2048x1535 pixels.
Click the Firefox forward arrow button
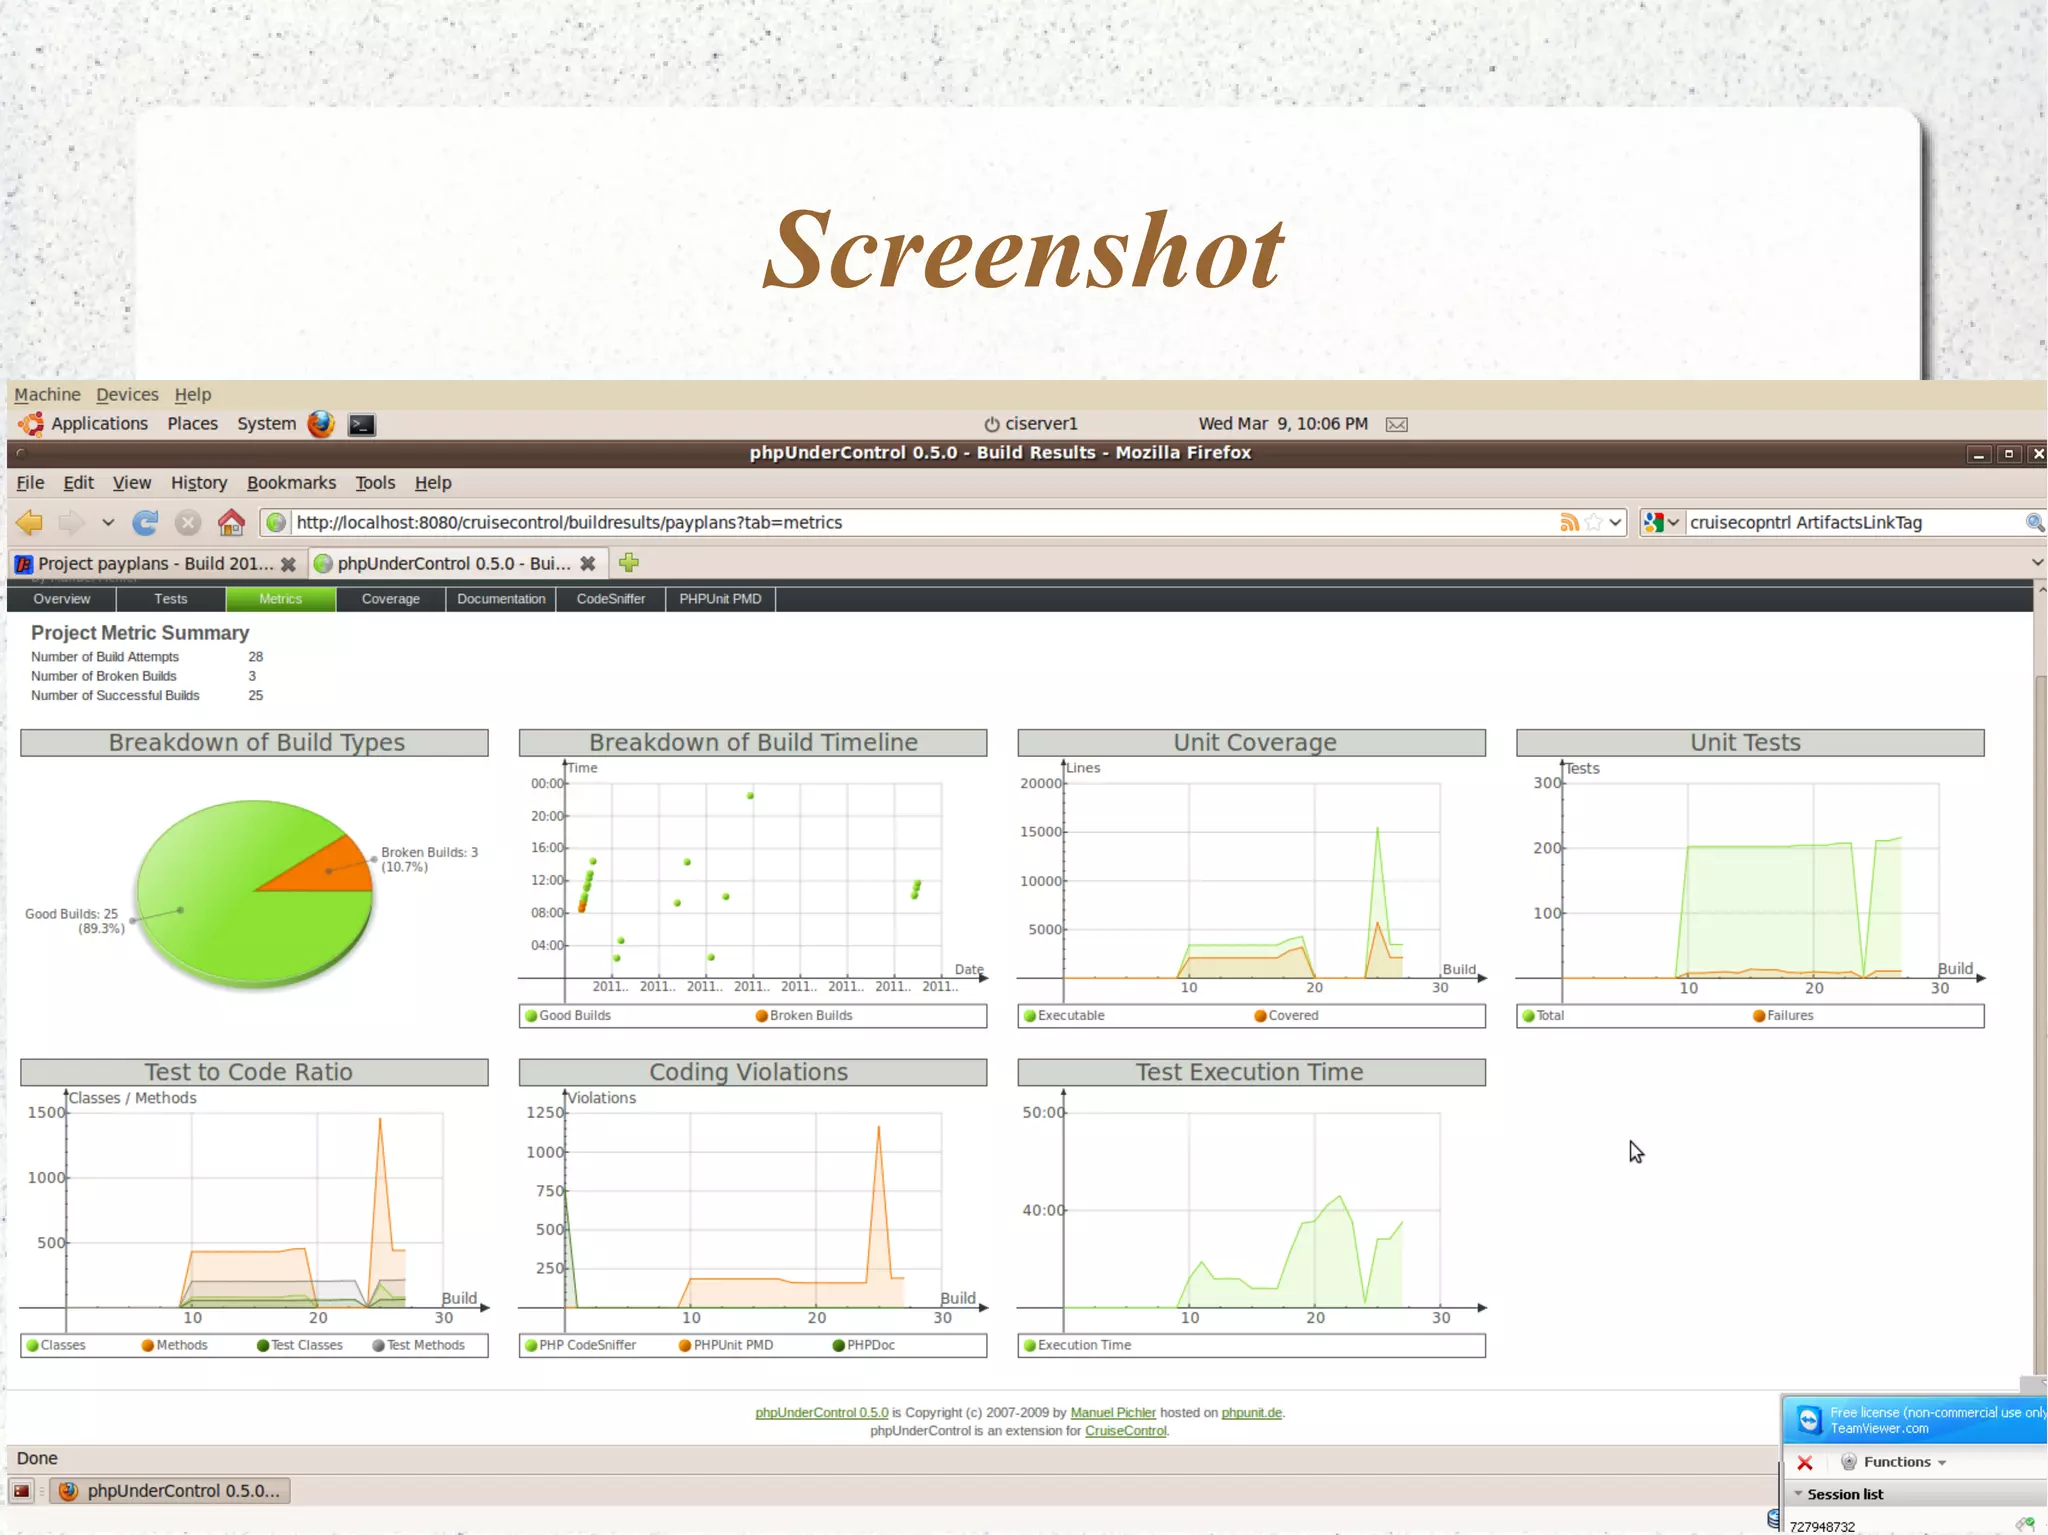click(x=71, y=522)
